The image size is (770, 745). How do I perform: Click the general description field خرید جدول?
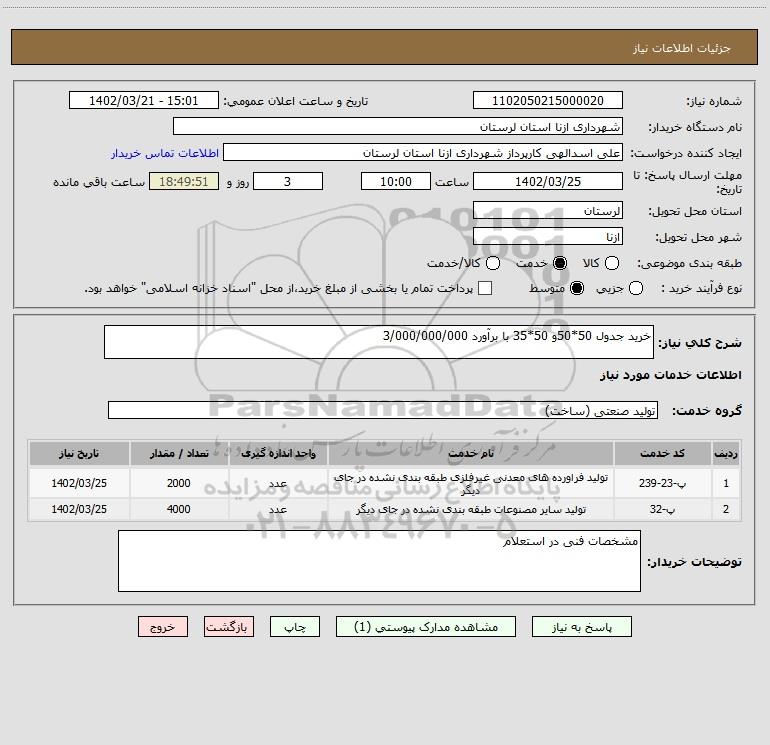coord(379,342)
